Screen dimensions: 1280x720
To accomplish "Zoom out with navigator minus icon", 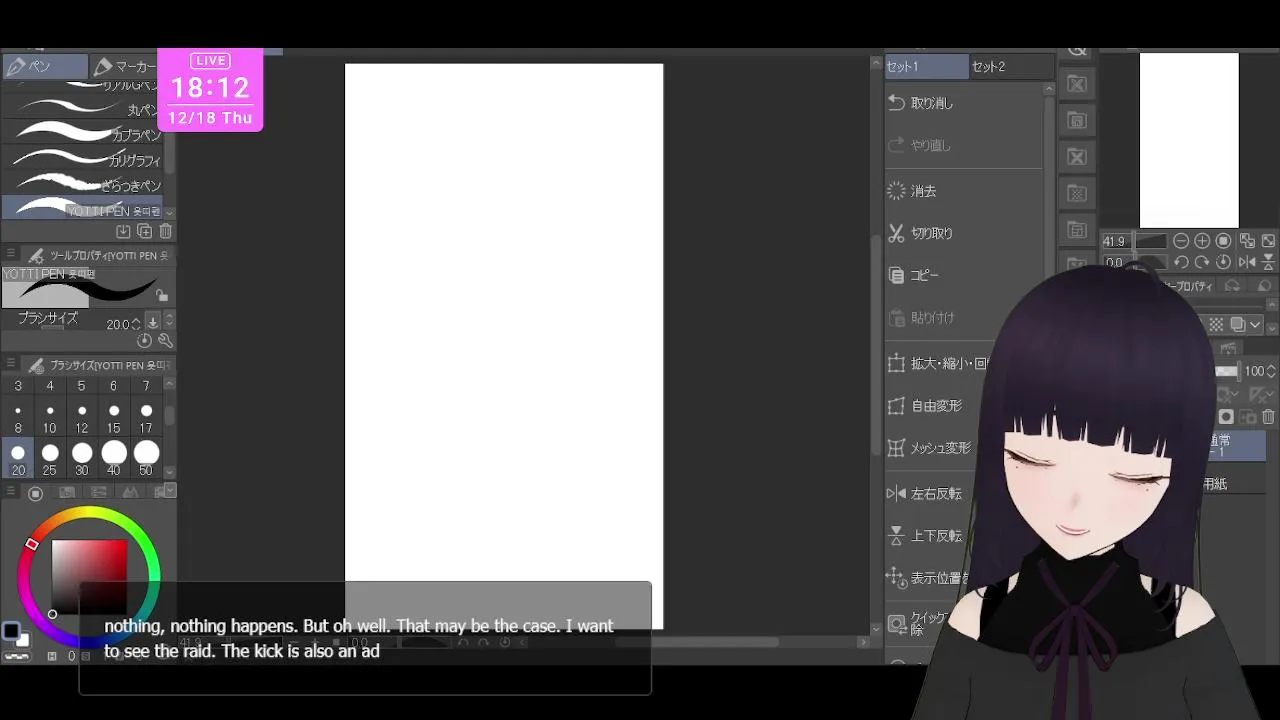I will pos(1181,241).
